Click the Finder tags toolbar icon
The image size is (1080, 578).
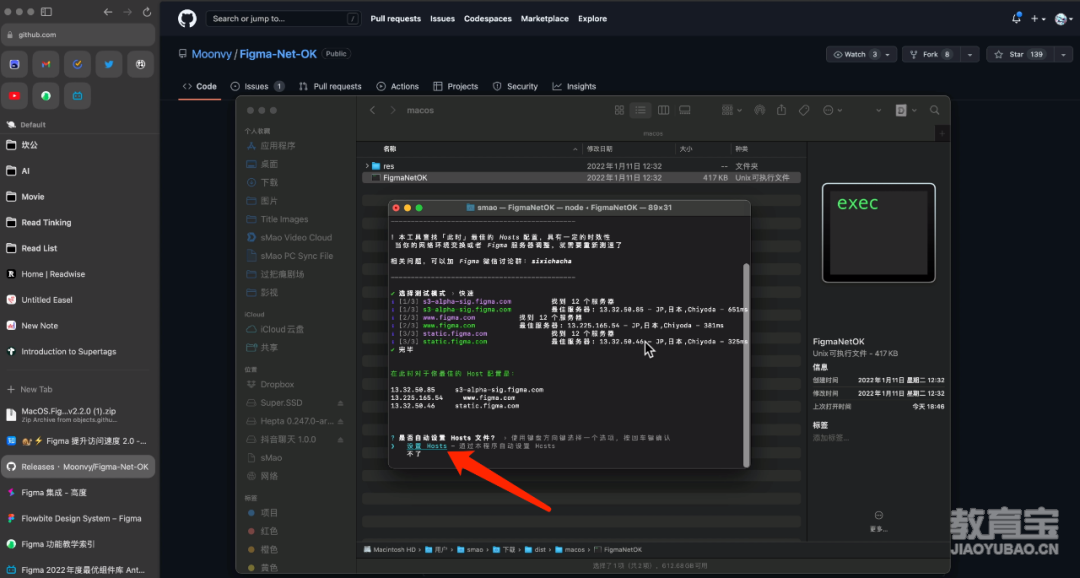pyautogui.click(x=804, y=110)
